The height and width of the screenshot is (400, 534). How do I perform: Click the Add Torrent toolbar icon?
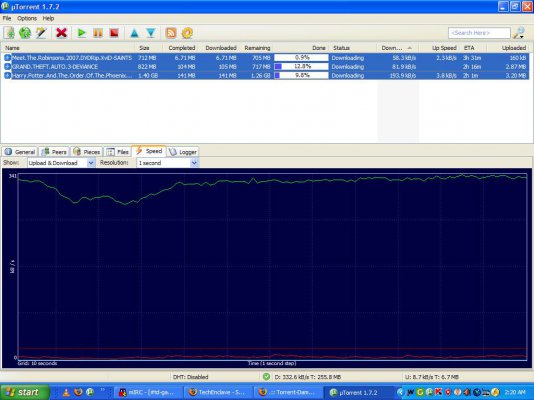pyautogui.click(x=9, y=33)
